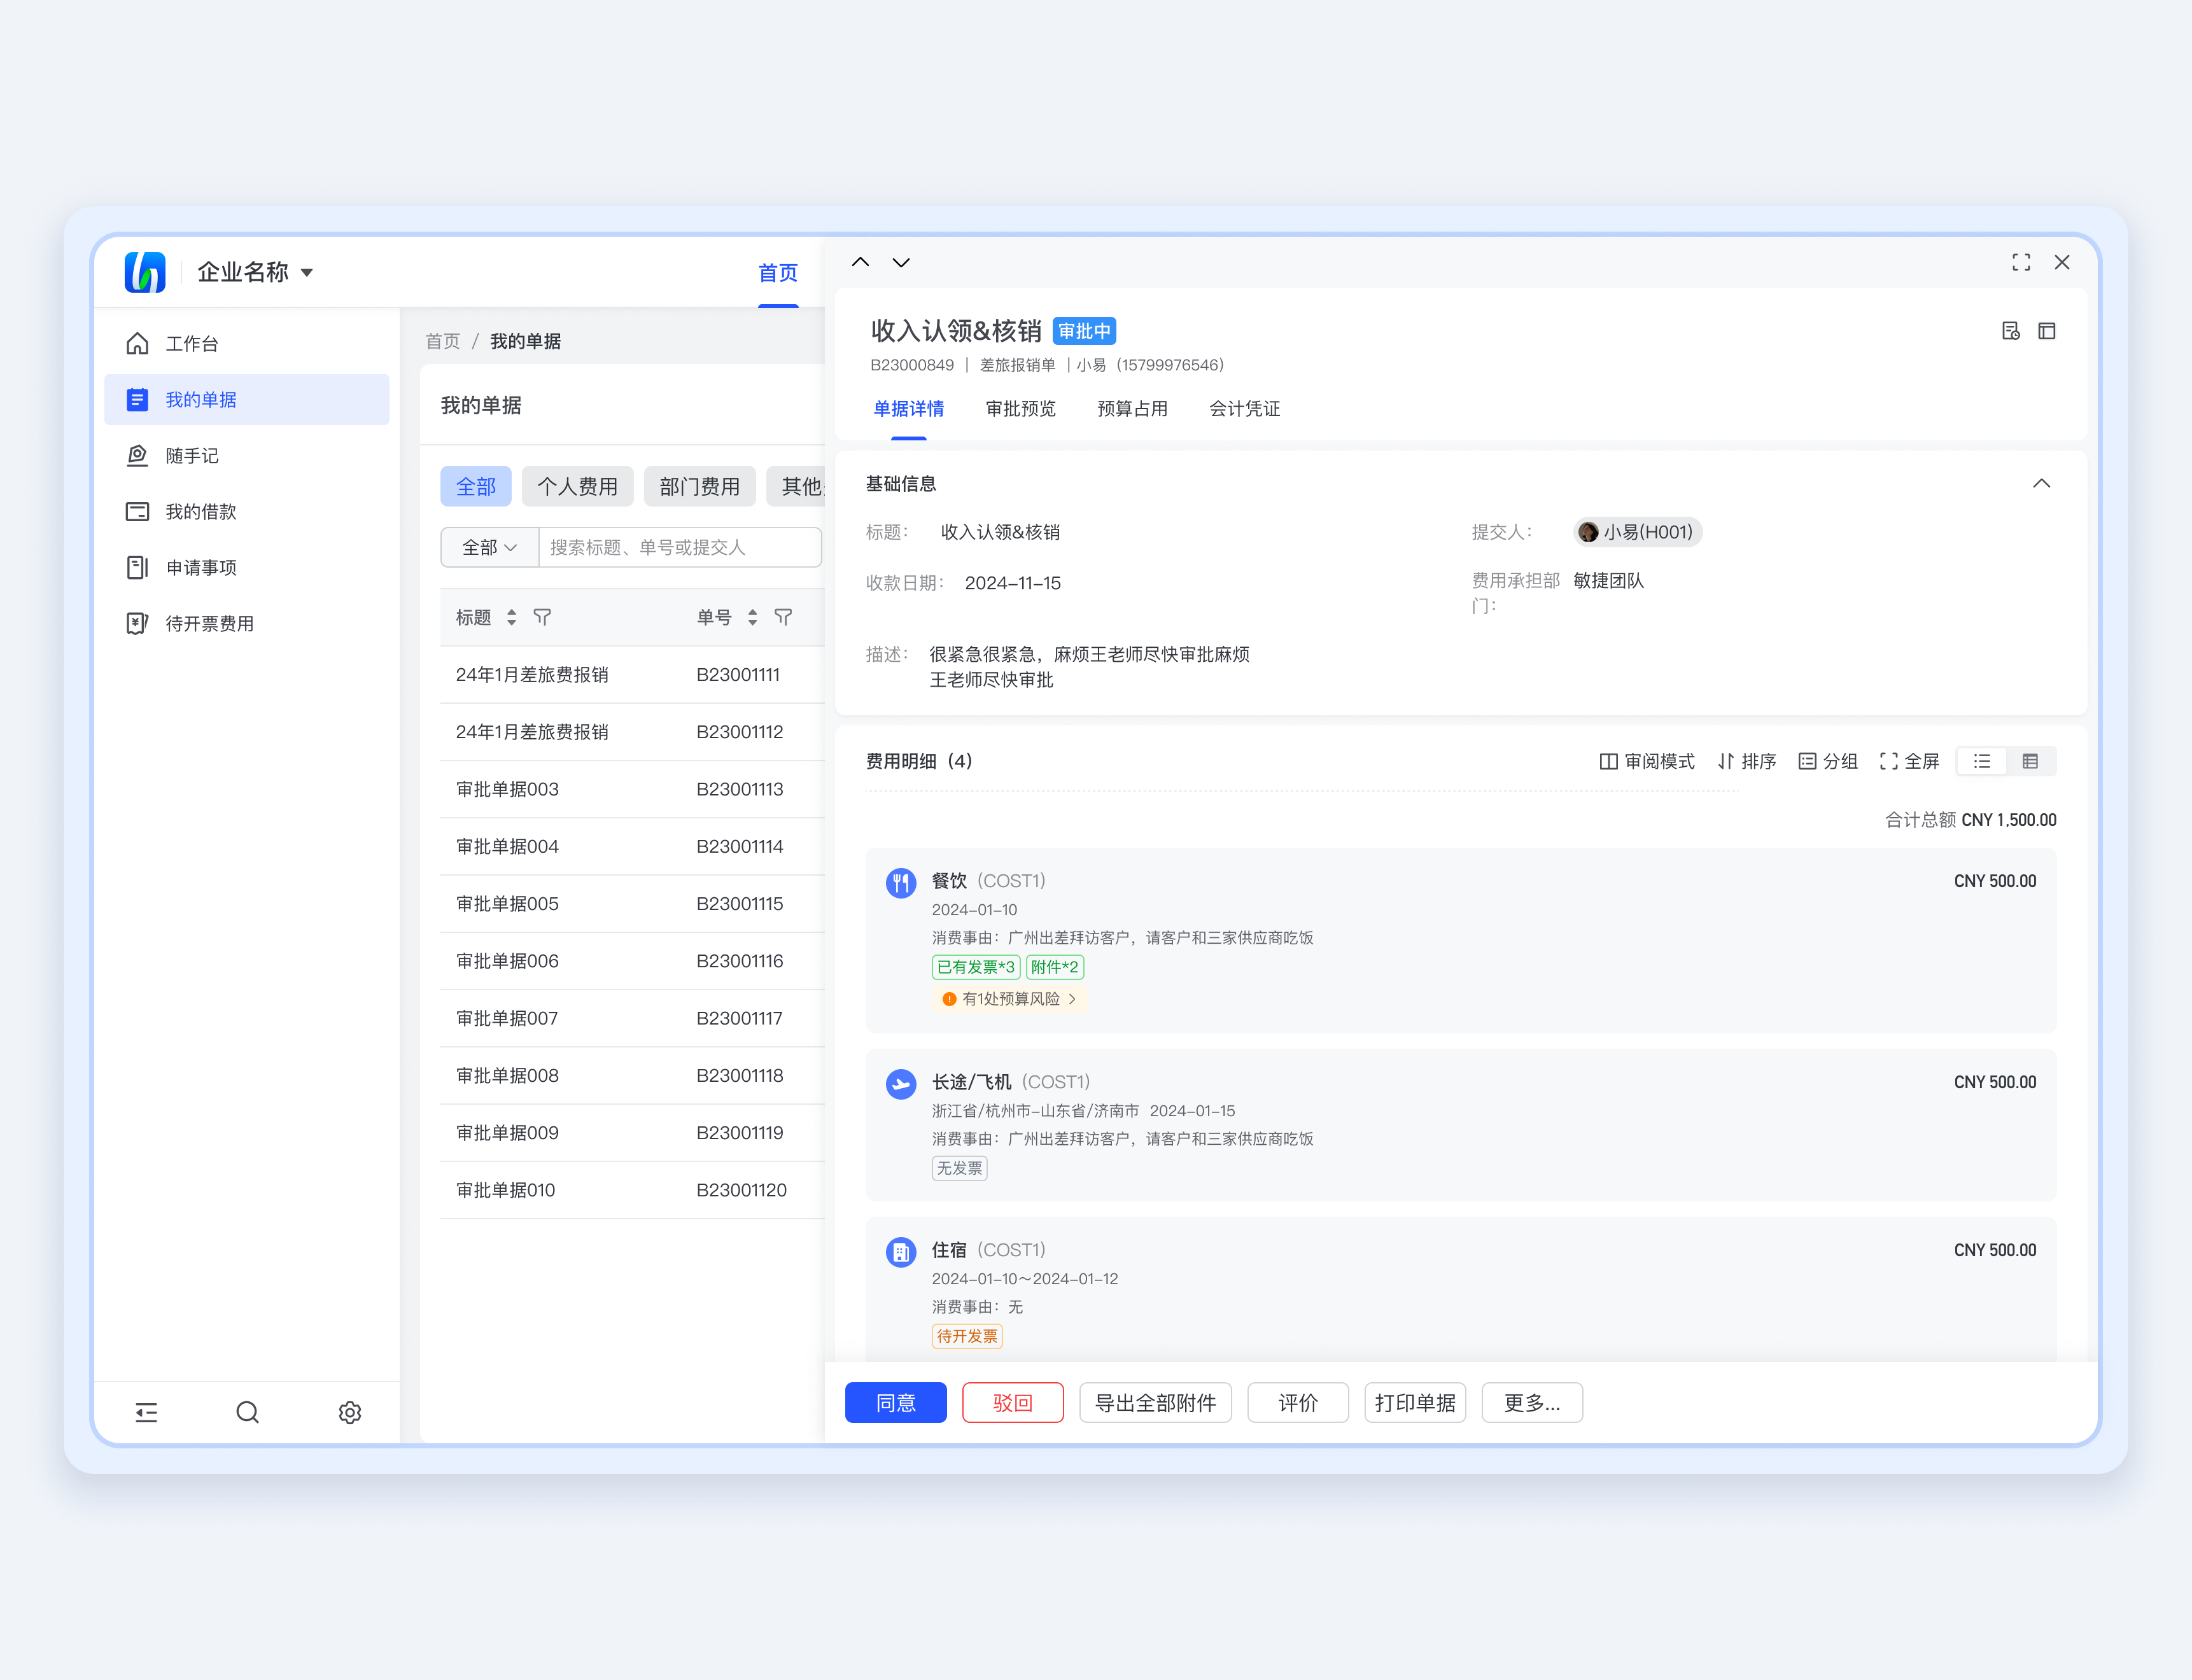
Task: Go to next document with down arrow
Action: pos(901,262)
